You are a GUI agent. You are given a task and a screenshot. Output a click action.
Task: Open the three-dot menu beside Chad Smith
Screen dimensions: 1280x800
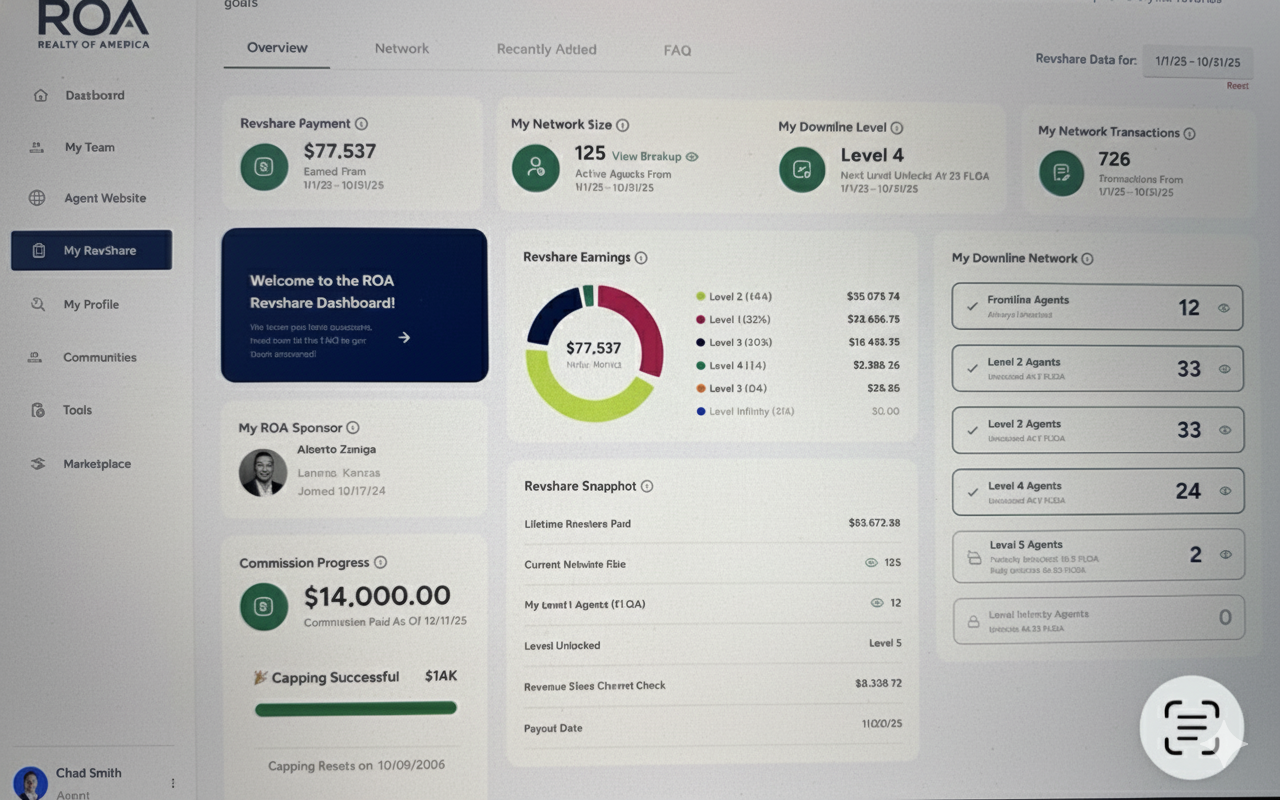click(173, 783)
